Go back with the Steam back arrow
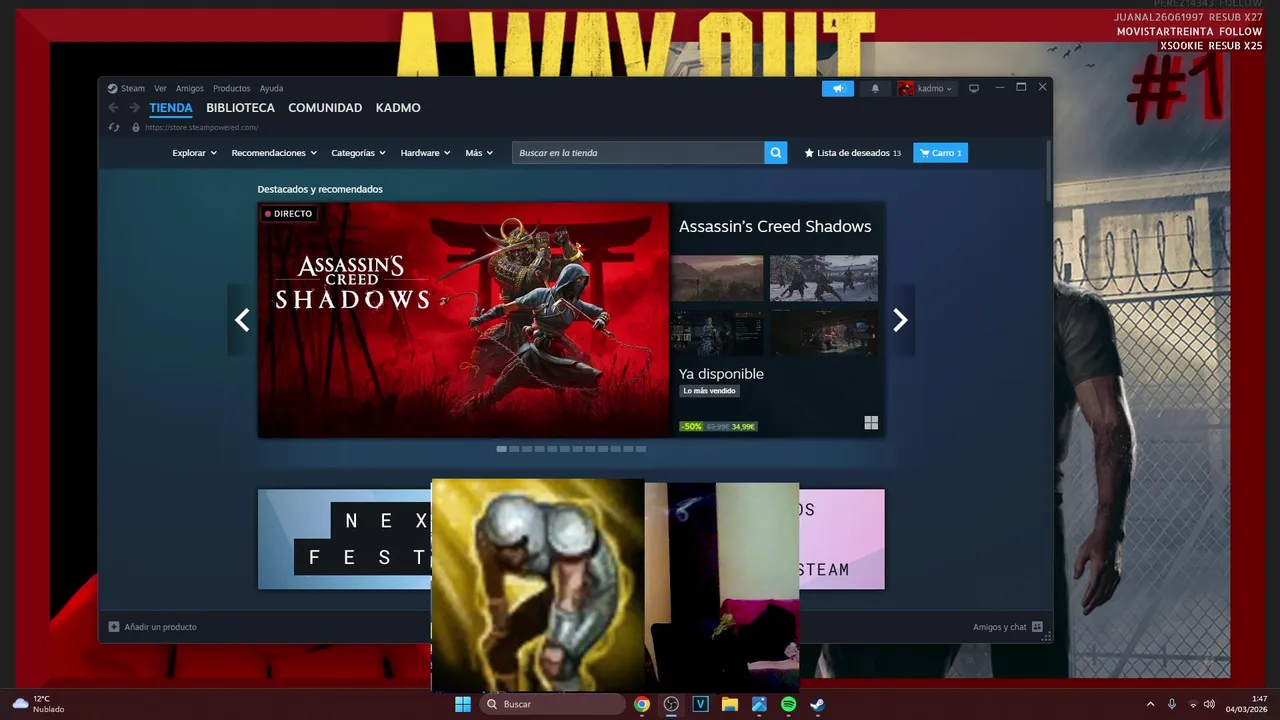The width and height of the screenshot is (1280, 720). click(x=113, y=108)
